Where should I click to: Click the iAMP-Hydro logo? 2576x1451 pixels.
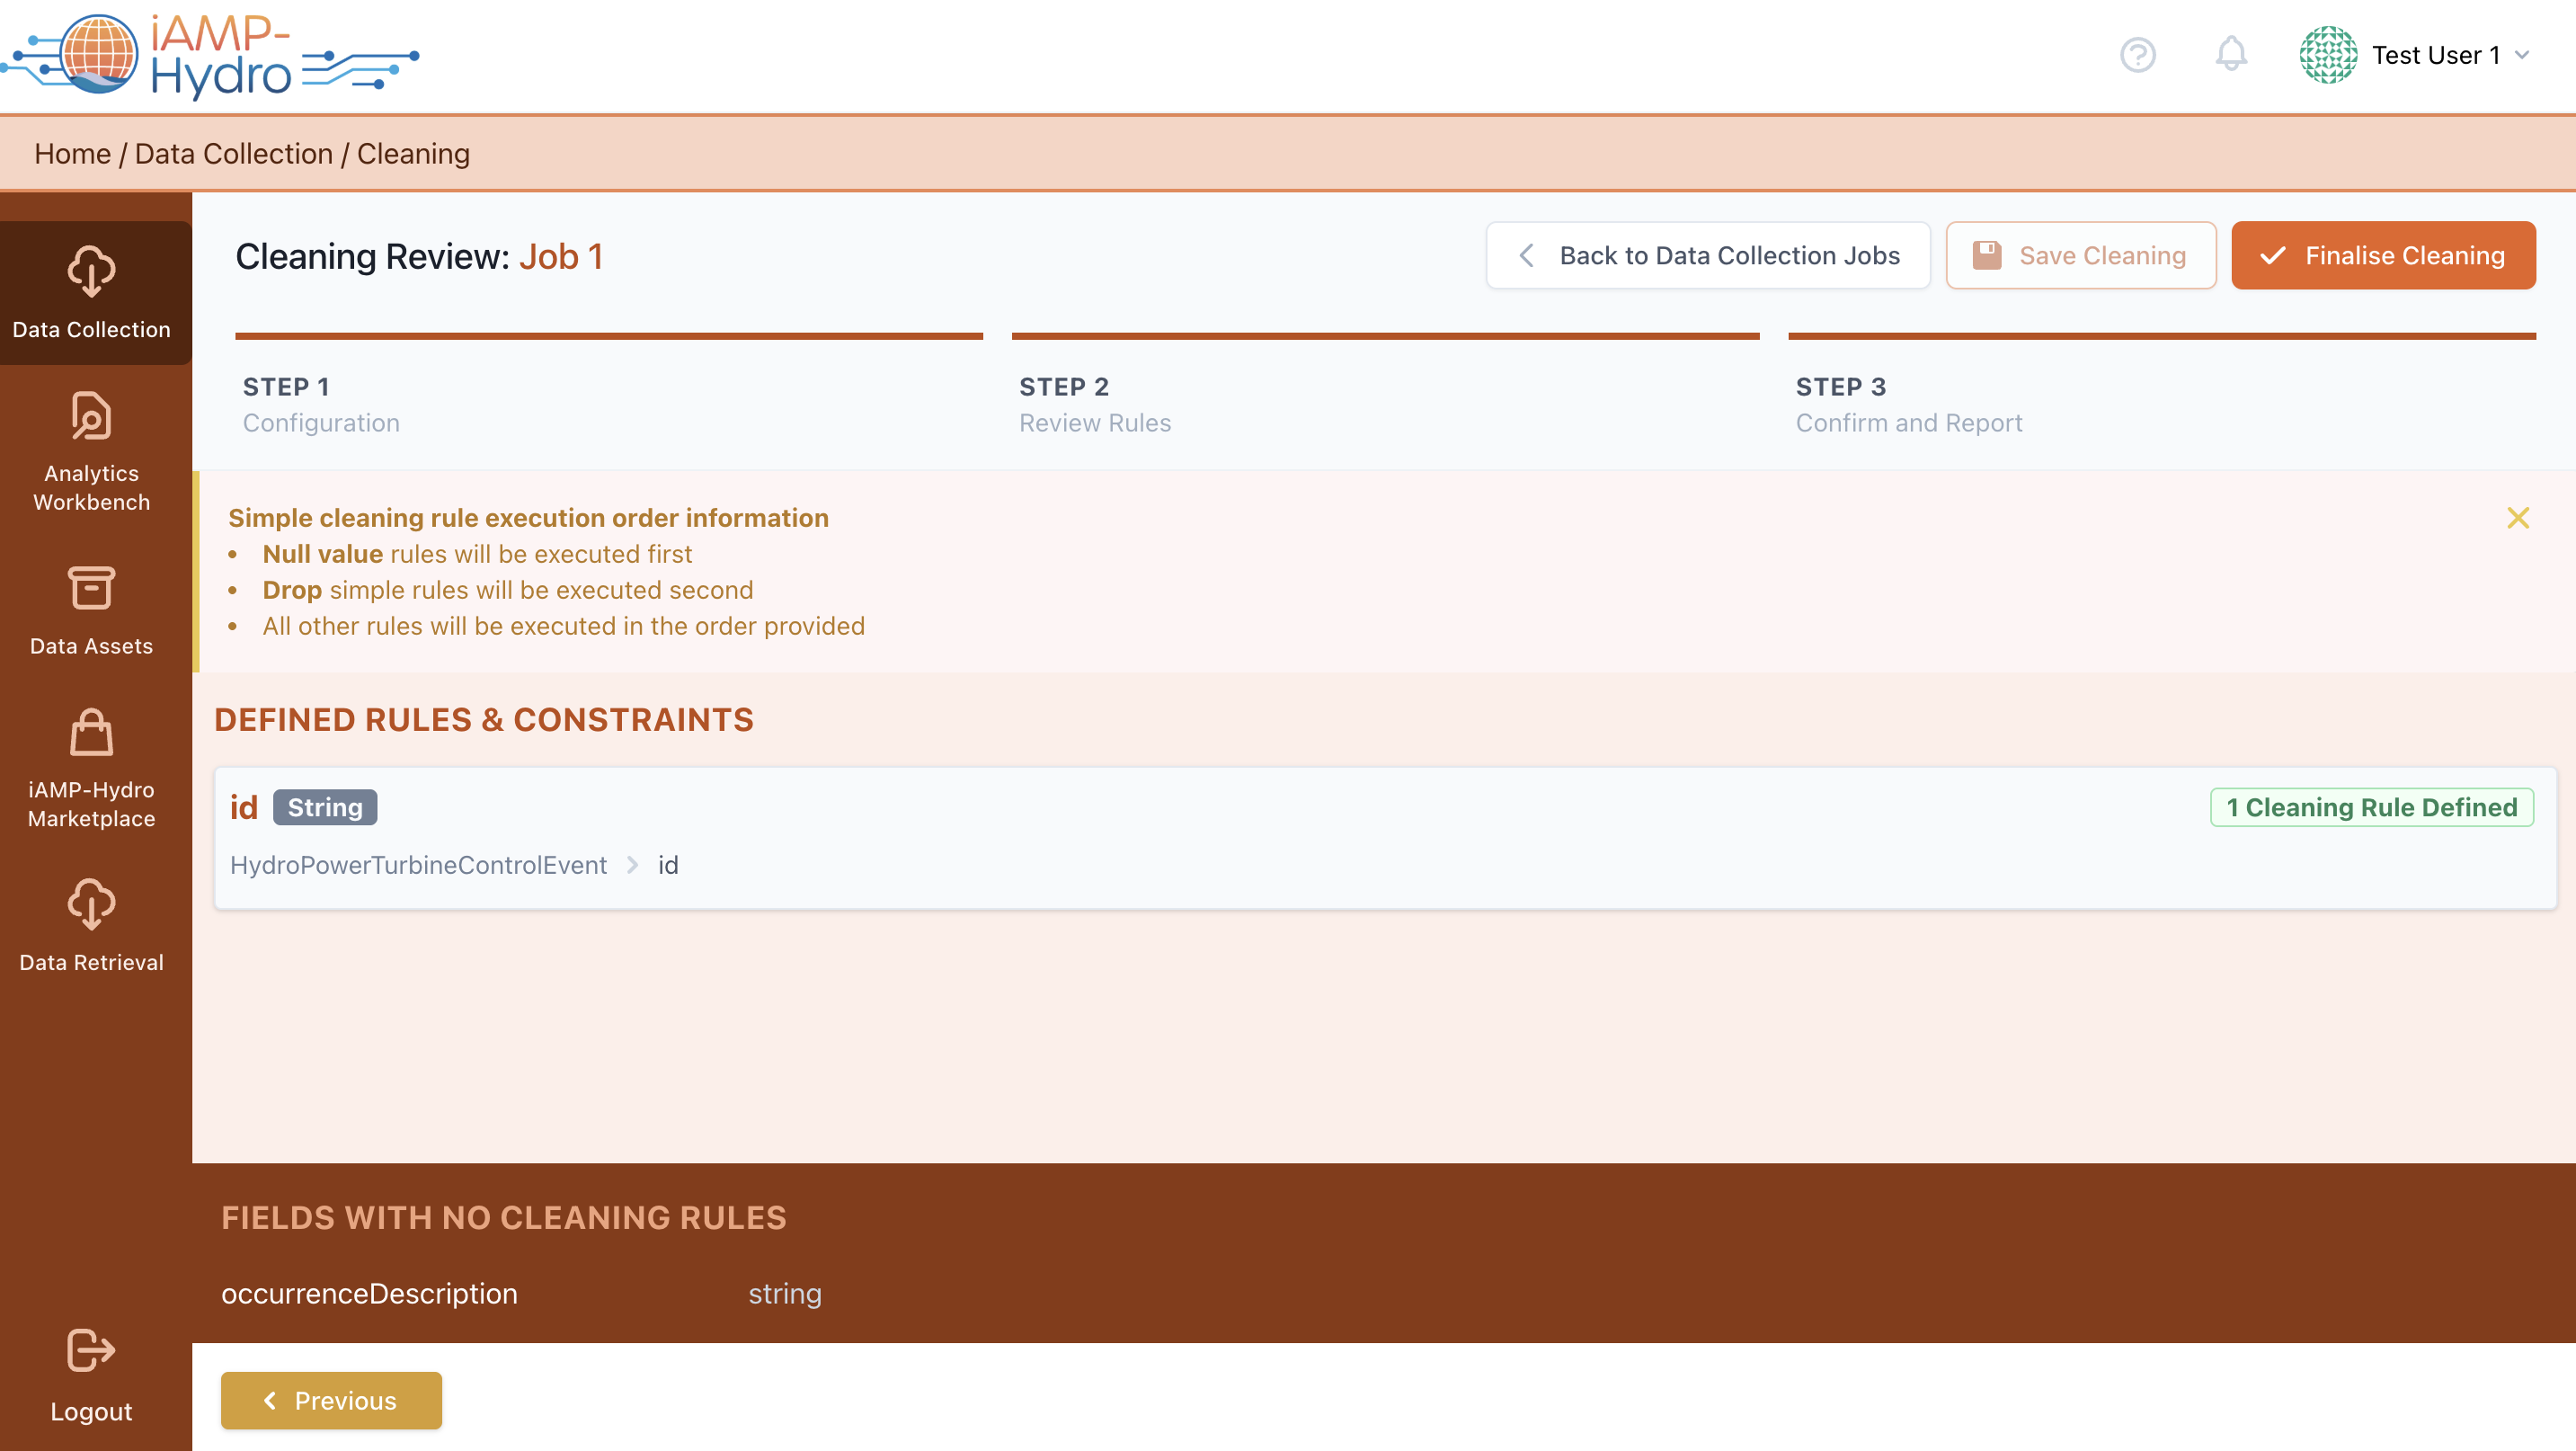coord(210,55)
